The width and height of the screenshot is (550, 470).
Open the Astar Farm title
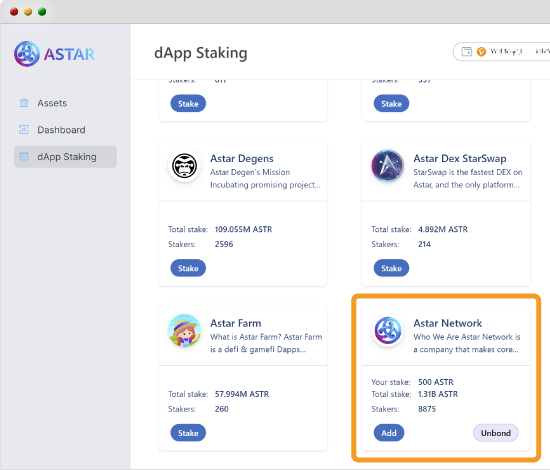236,323
